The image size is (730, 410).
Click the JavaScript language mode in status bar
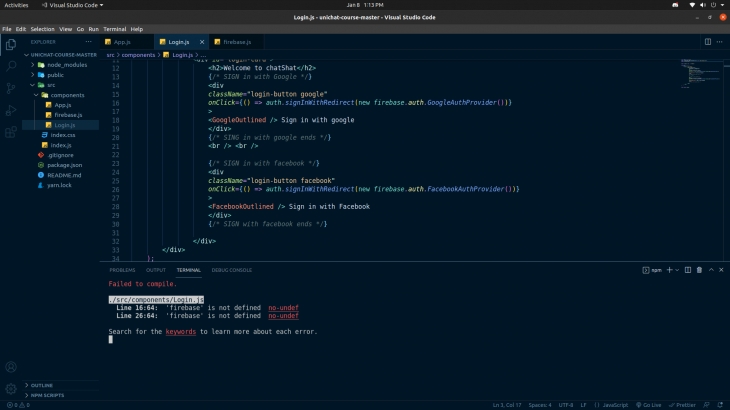(615, 405)
